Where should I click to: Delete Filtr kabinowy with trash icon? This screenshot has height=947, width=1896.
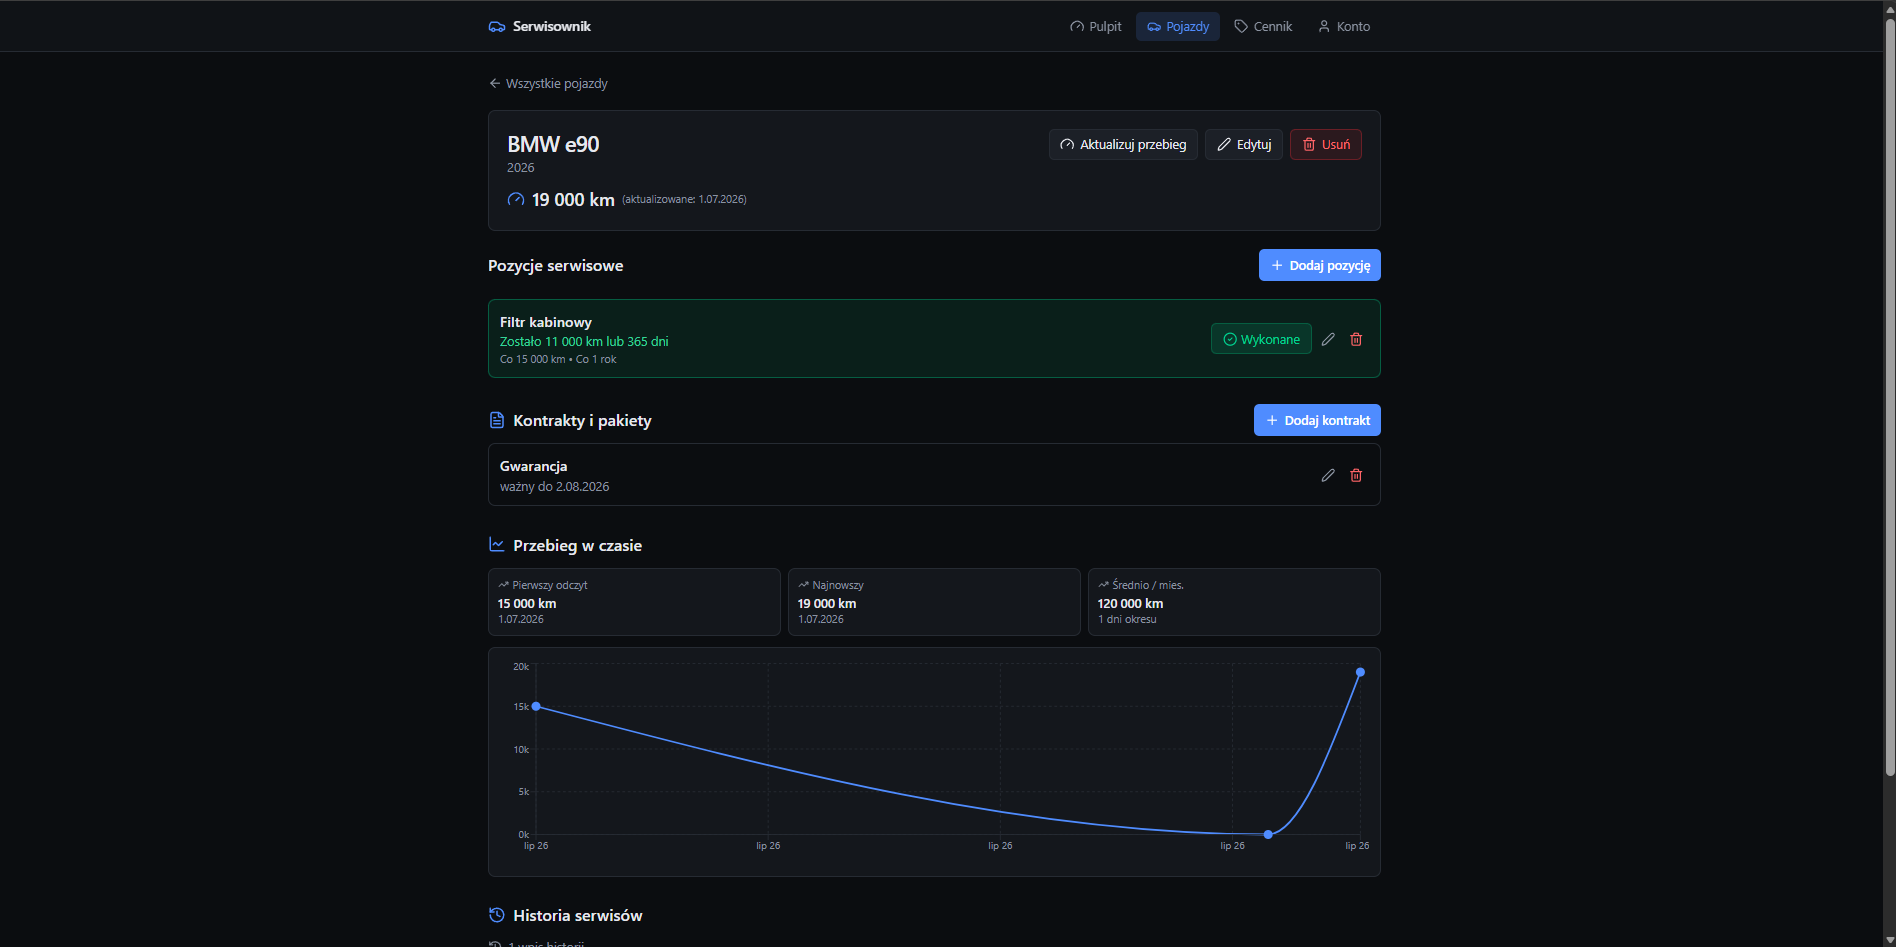click(x=1356, y=339)
